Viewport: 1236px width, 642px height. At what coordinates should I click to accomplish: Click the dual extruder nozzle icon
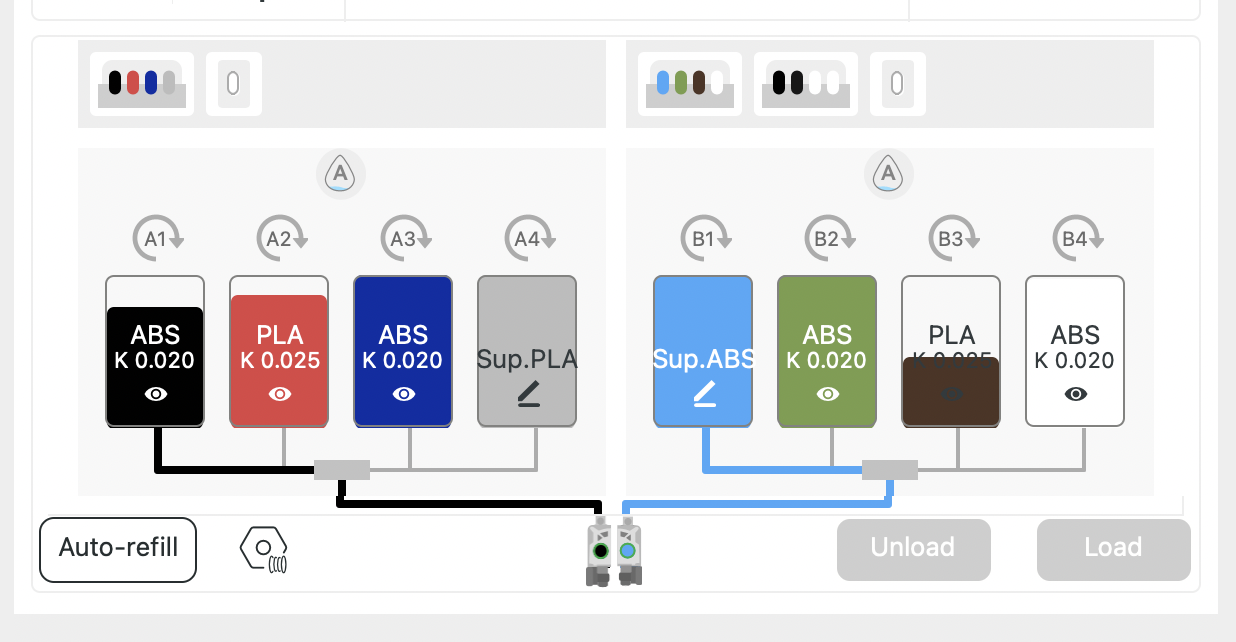click(x=613, y=551)
